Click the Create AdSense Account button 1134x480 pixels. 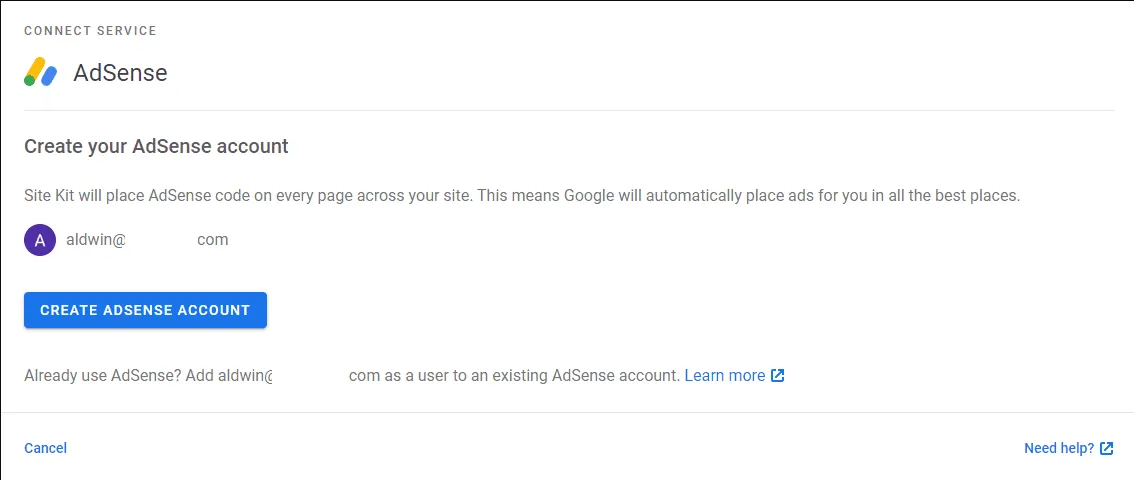click(x=145, y=310)
